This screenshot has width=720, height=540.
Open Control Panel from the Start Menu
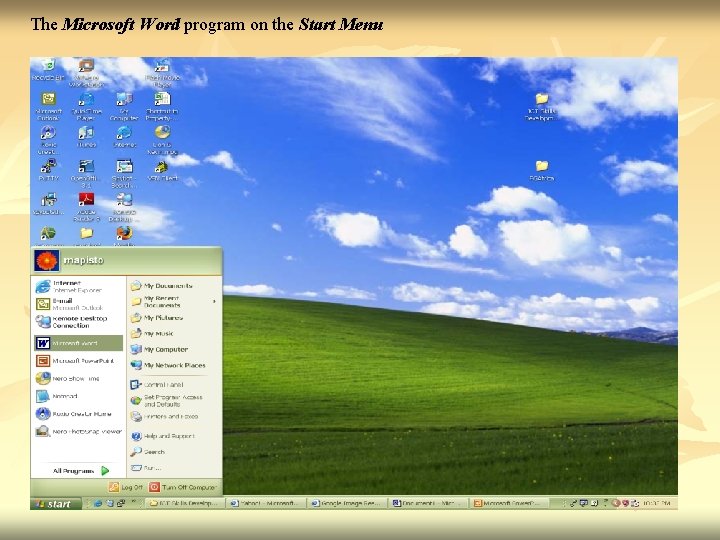point(174,384)
